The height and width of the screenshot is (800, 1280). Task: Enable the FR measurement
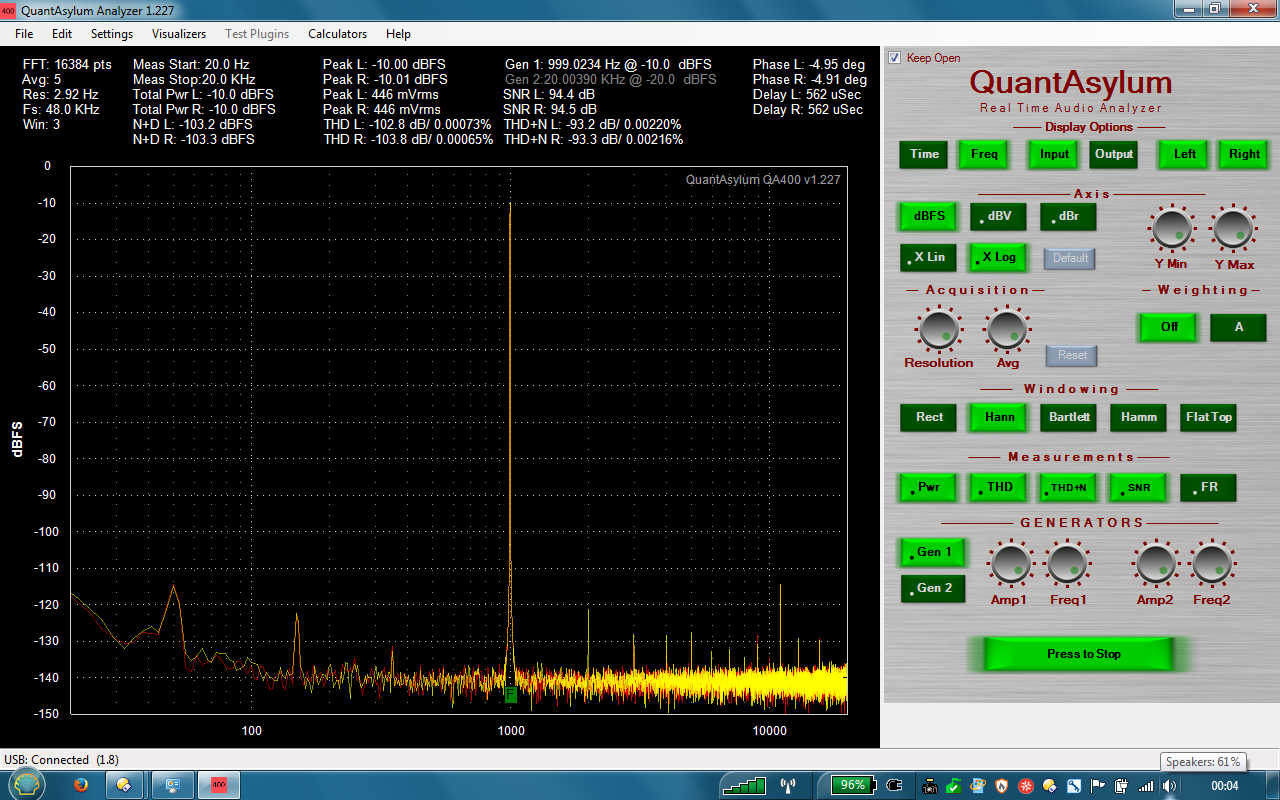click(x=1208, y=487)
